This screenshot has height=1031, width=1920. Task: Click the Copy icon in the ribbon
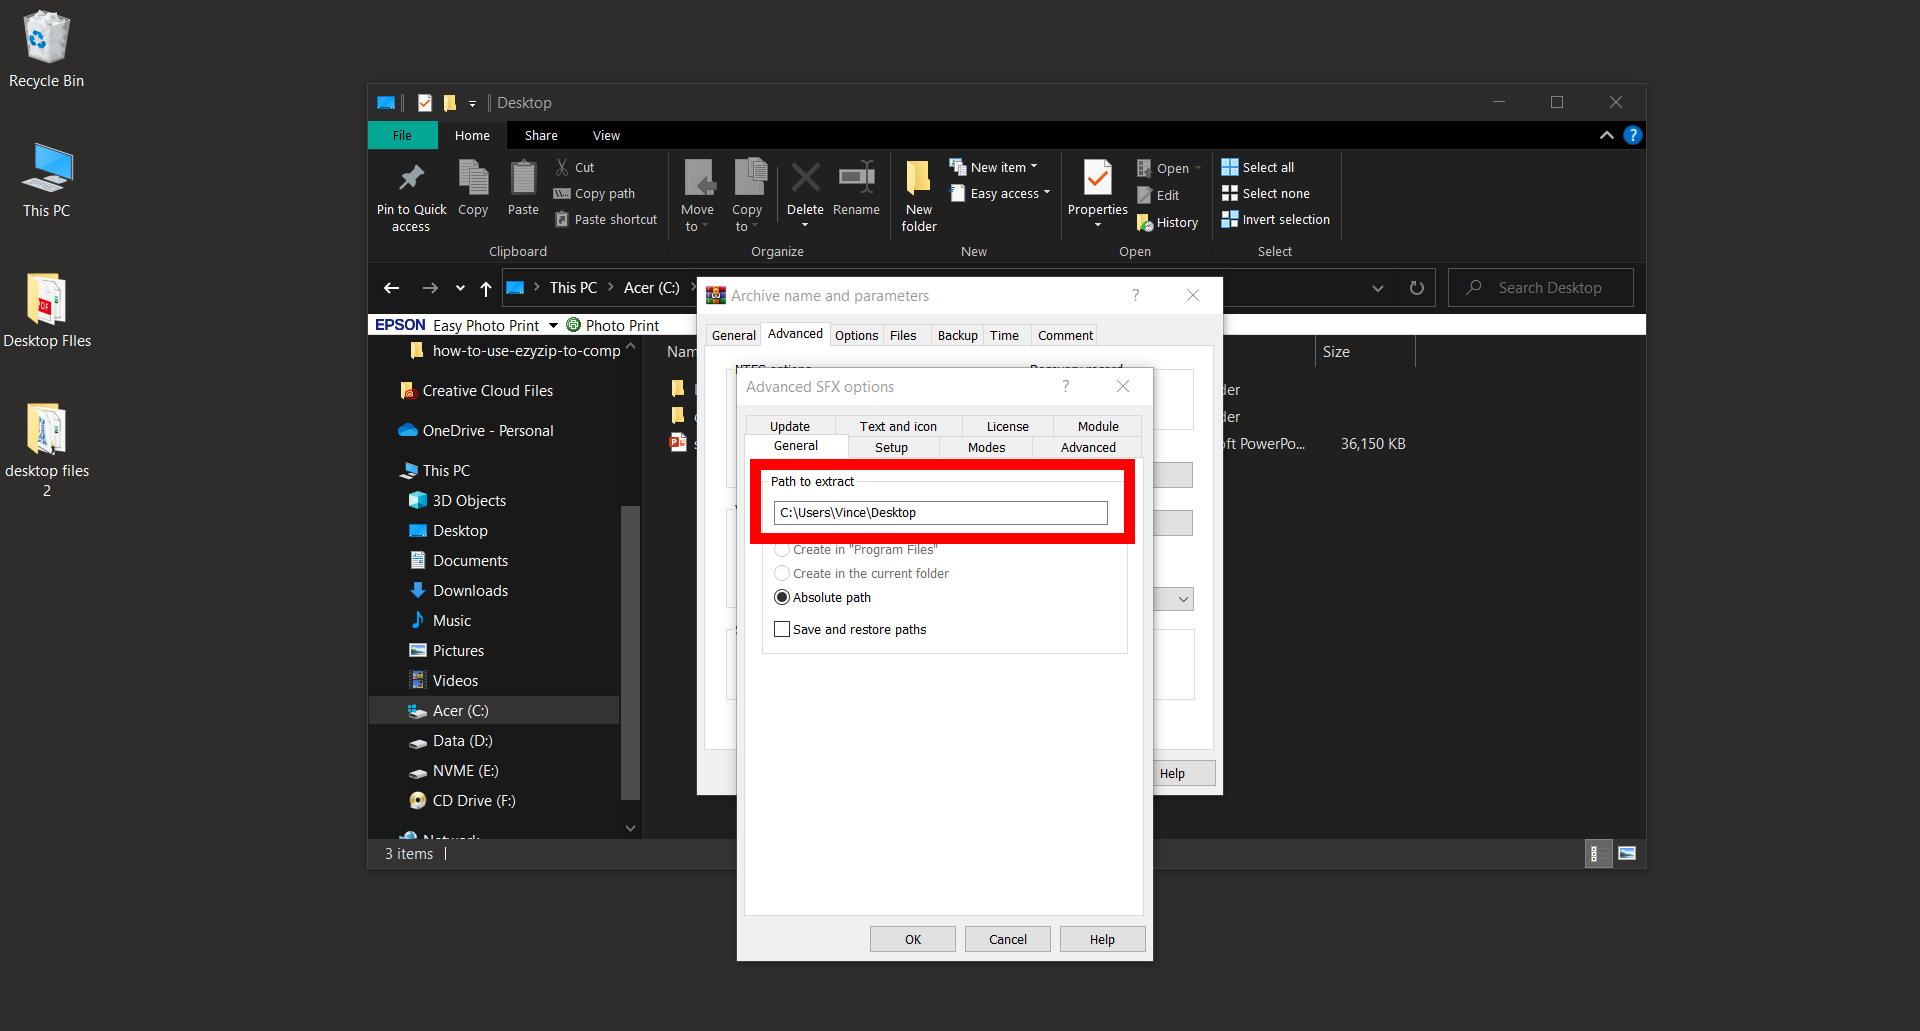(x=473, y=190)
